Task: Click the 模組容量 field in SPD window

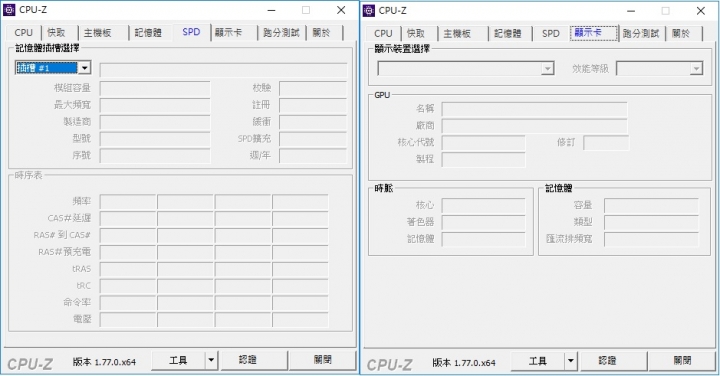Action: [155, 88]
